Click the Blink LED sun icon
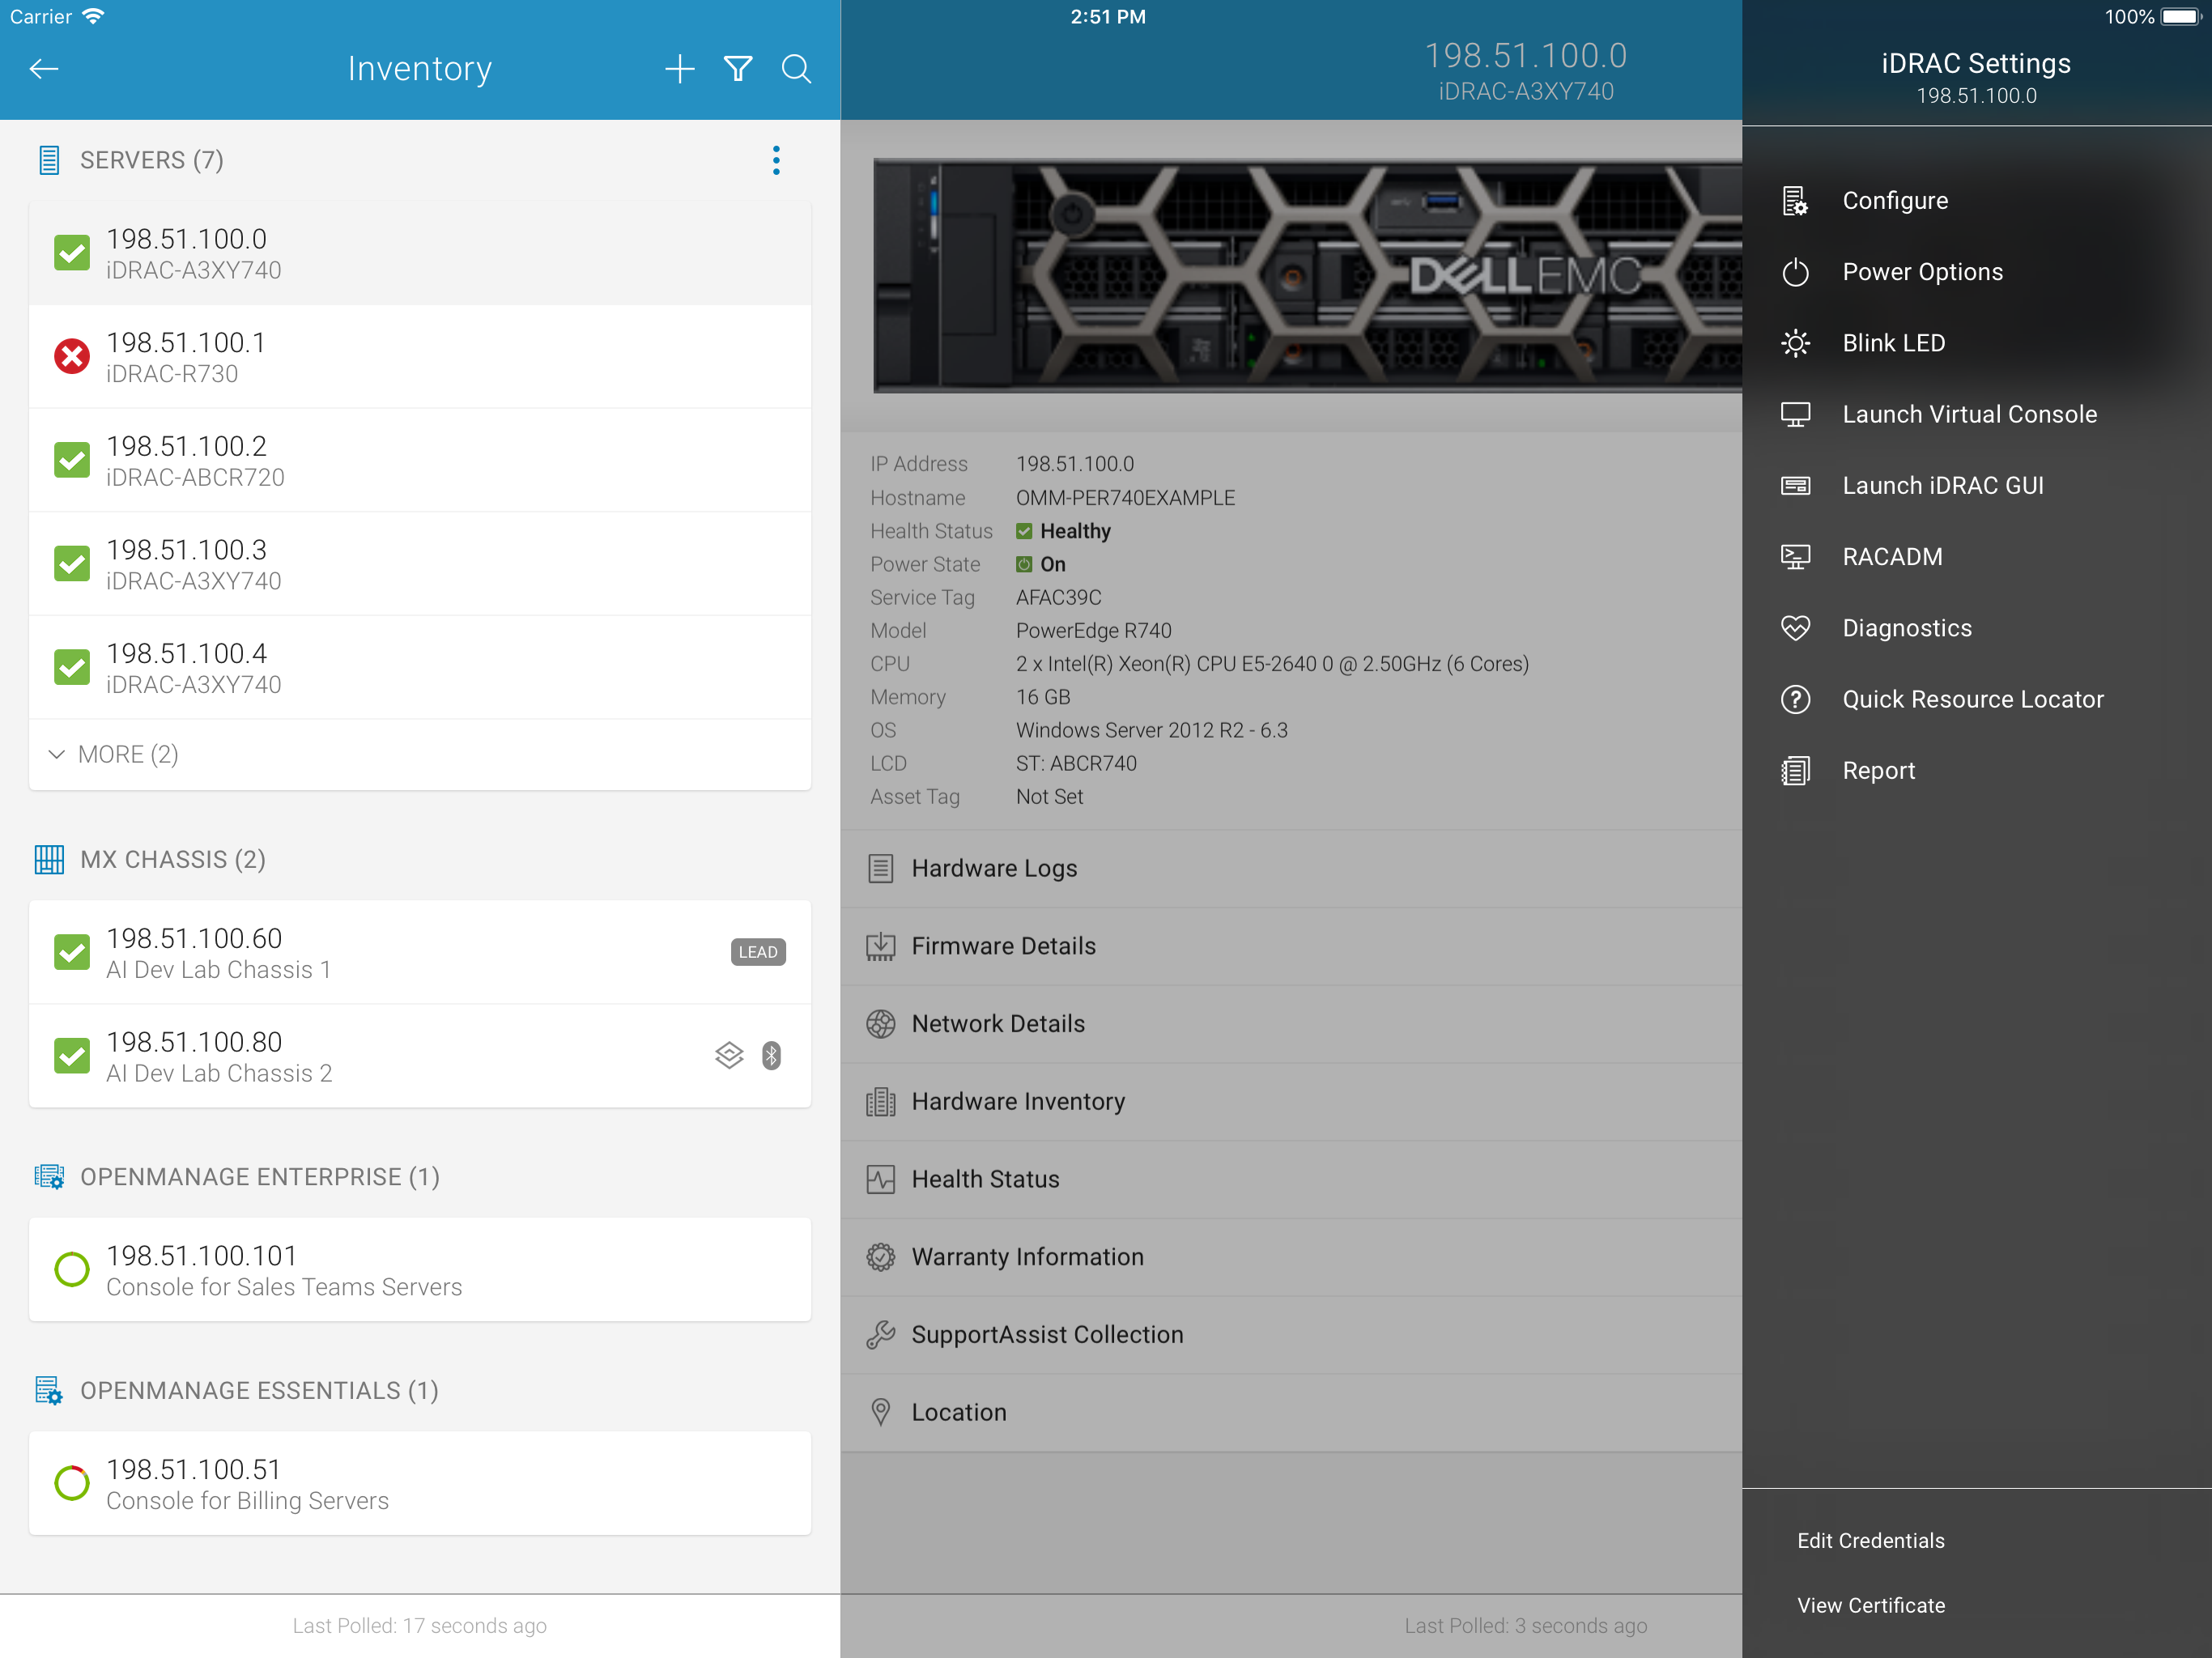This screenshot has width=2212, height=1658. [x=1795, y=343]
